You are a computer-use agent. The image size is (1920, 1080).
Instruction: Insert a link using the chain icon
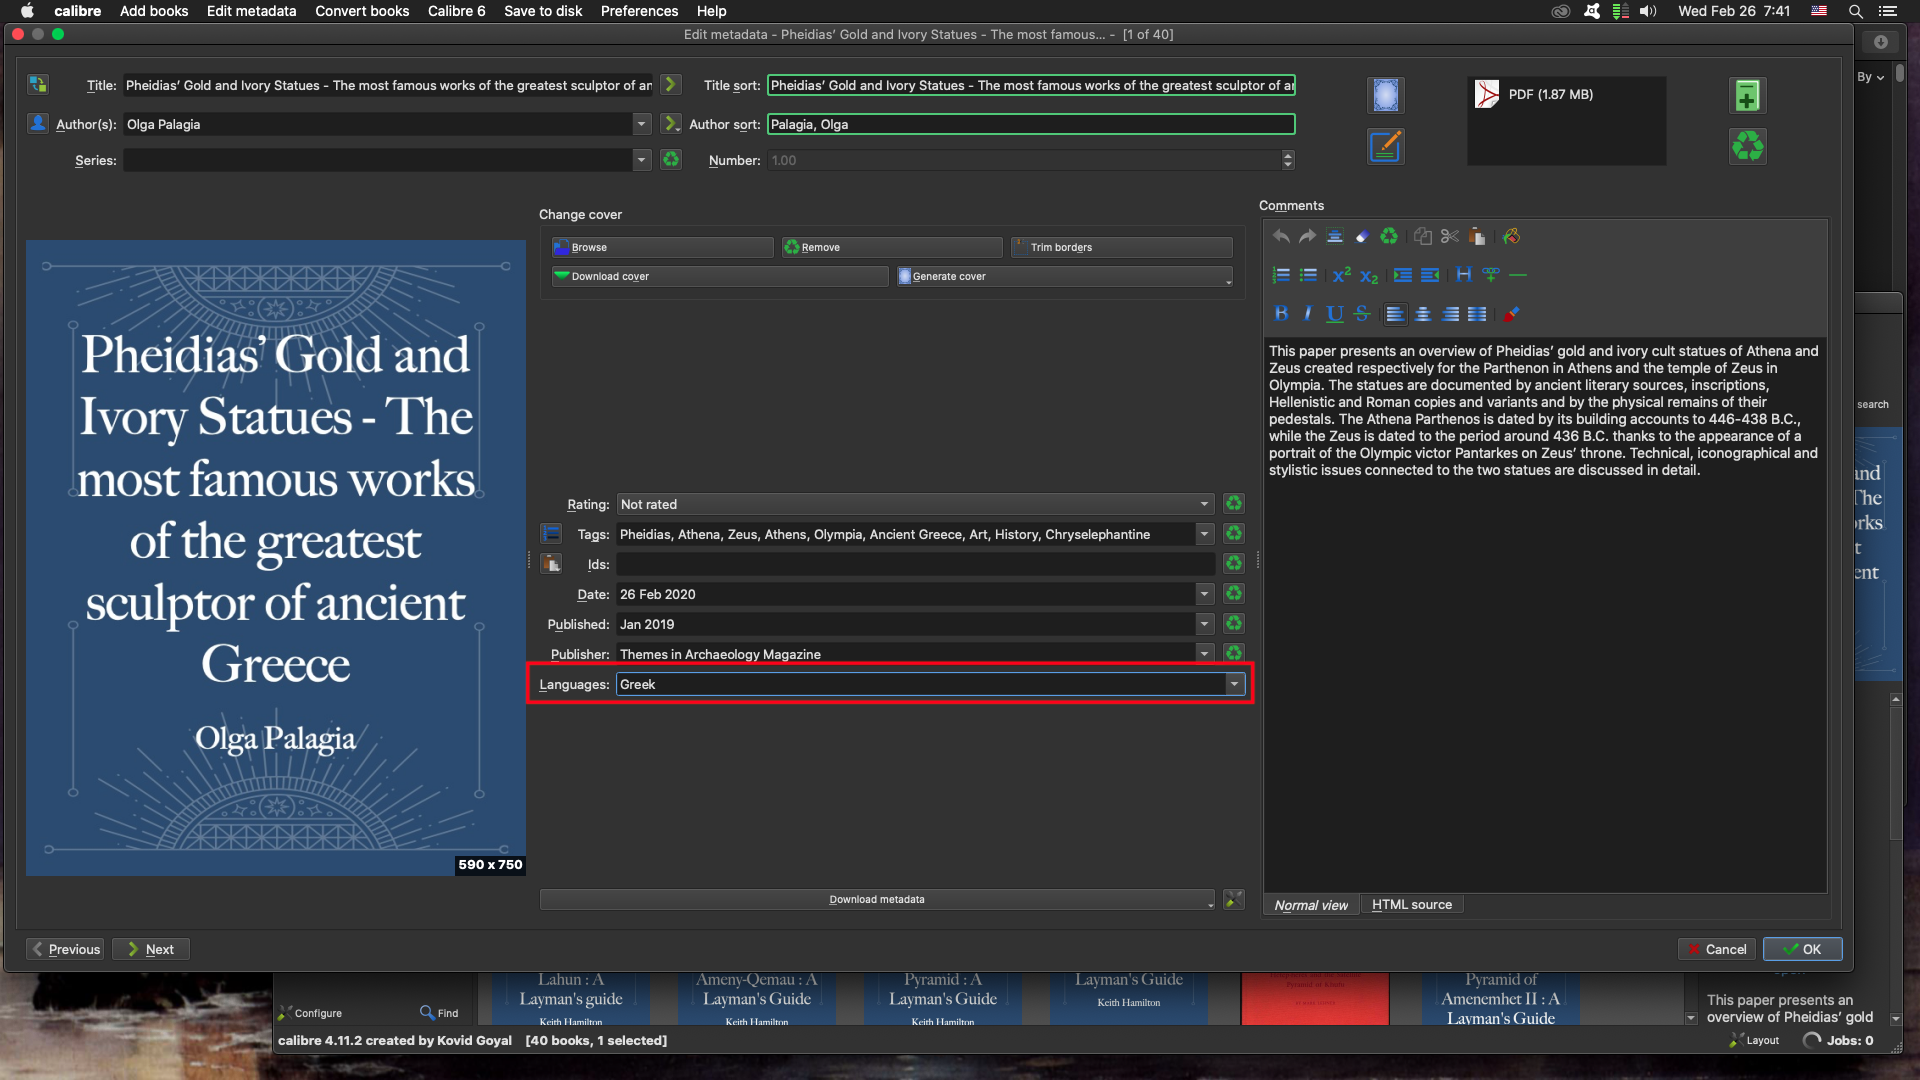click(1491, 275)
